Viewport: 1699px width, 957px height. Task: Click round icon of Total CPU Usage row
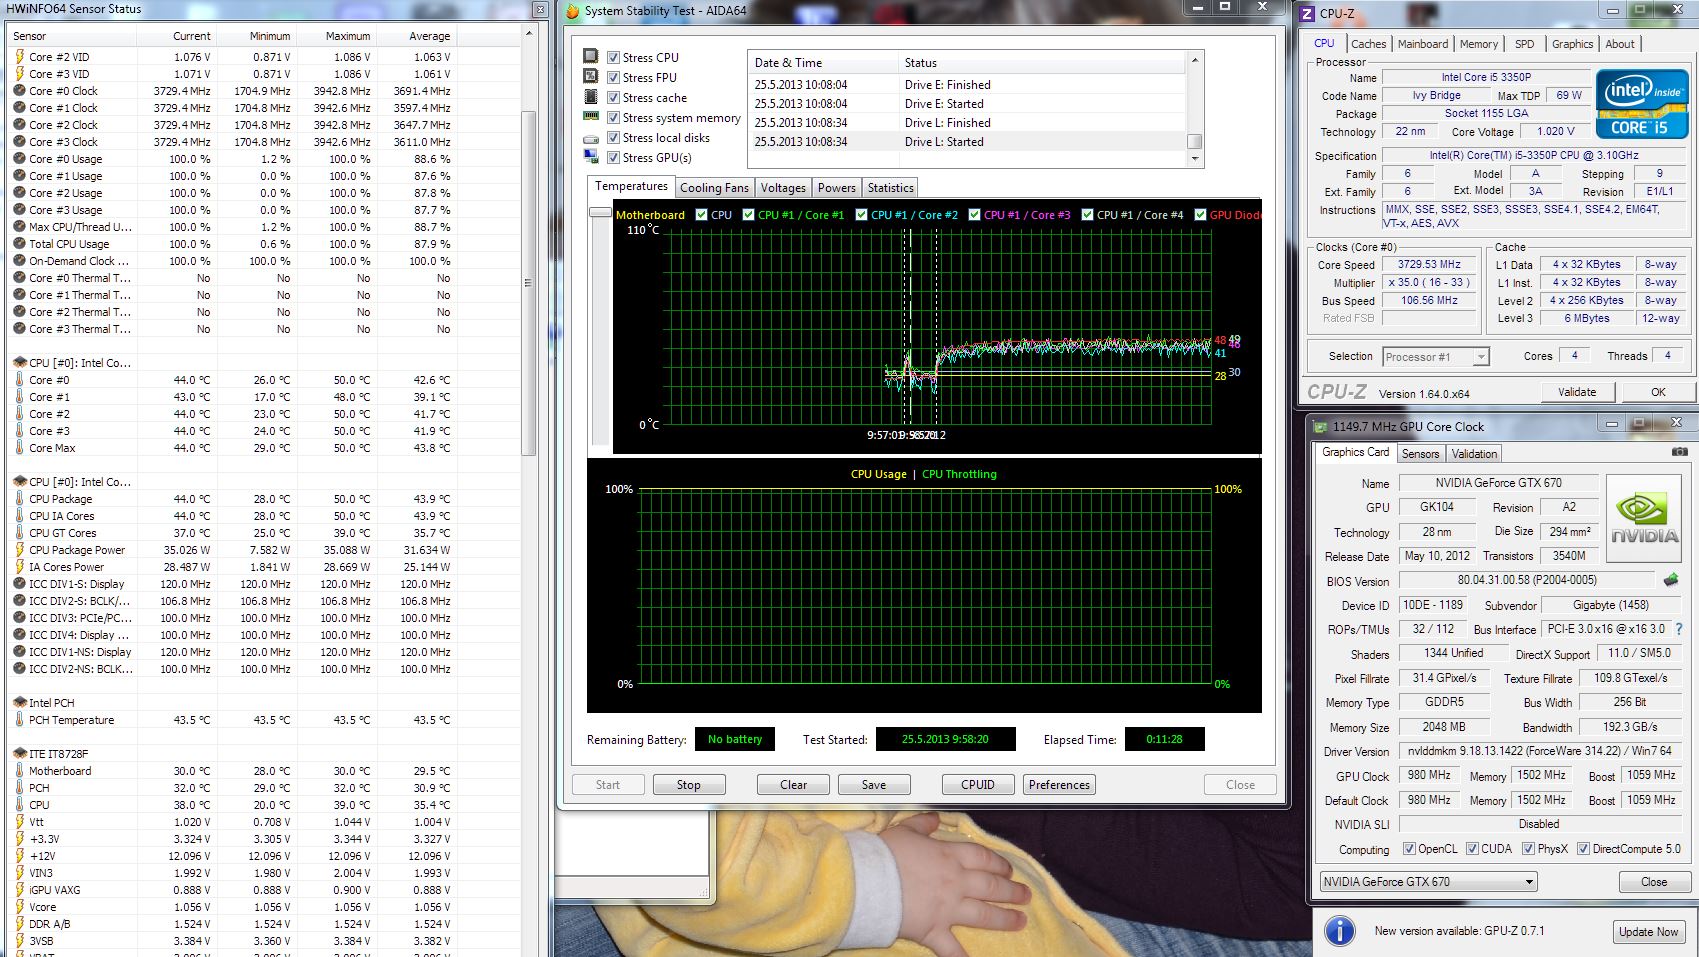coord(19,244)
